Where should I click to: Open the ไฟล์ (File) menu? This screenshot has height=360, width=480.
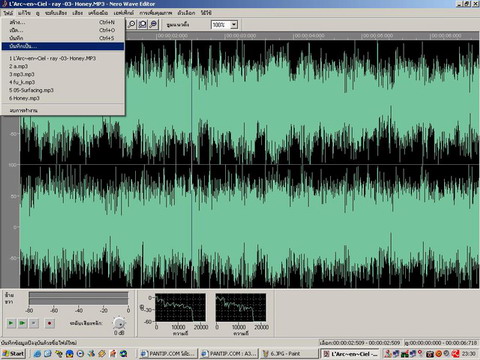[8, 13]
